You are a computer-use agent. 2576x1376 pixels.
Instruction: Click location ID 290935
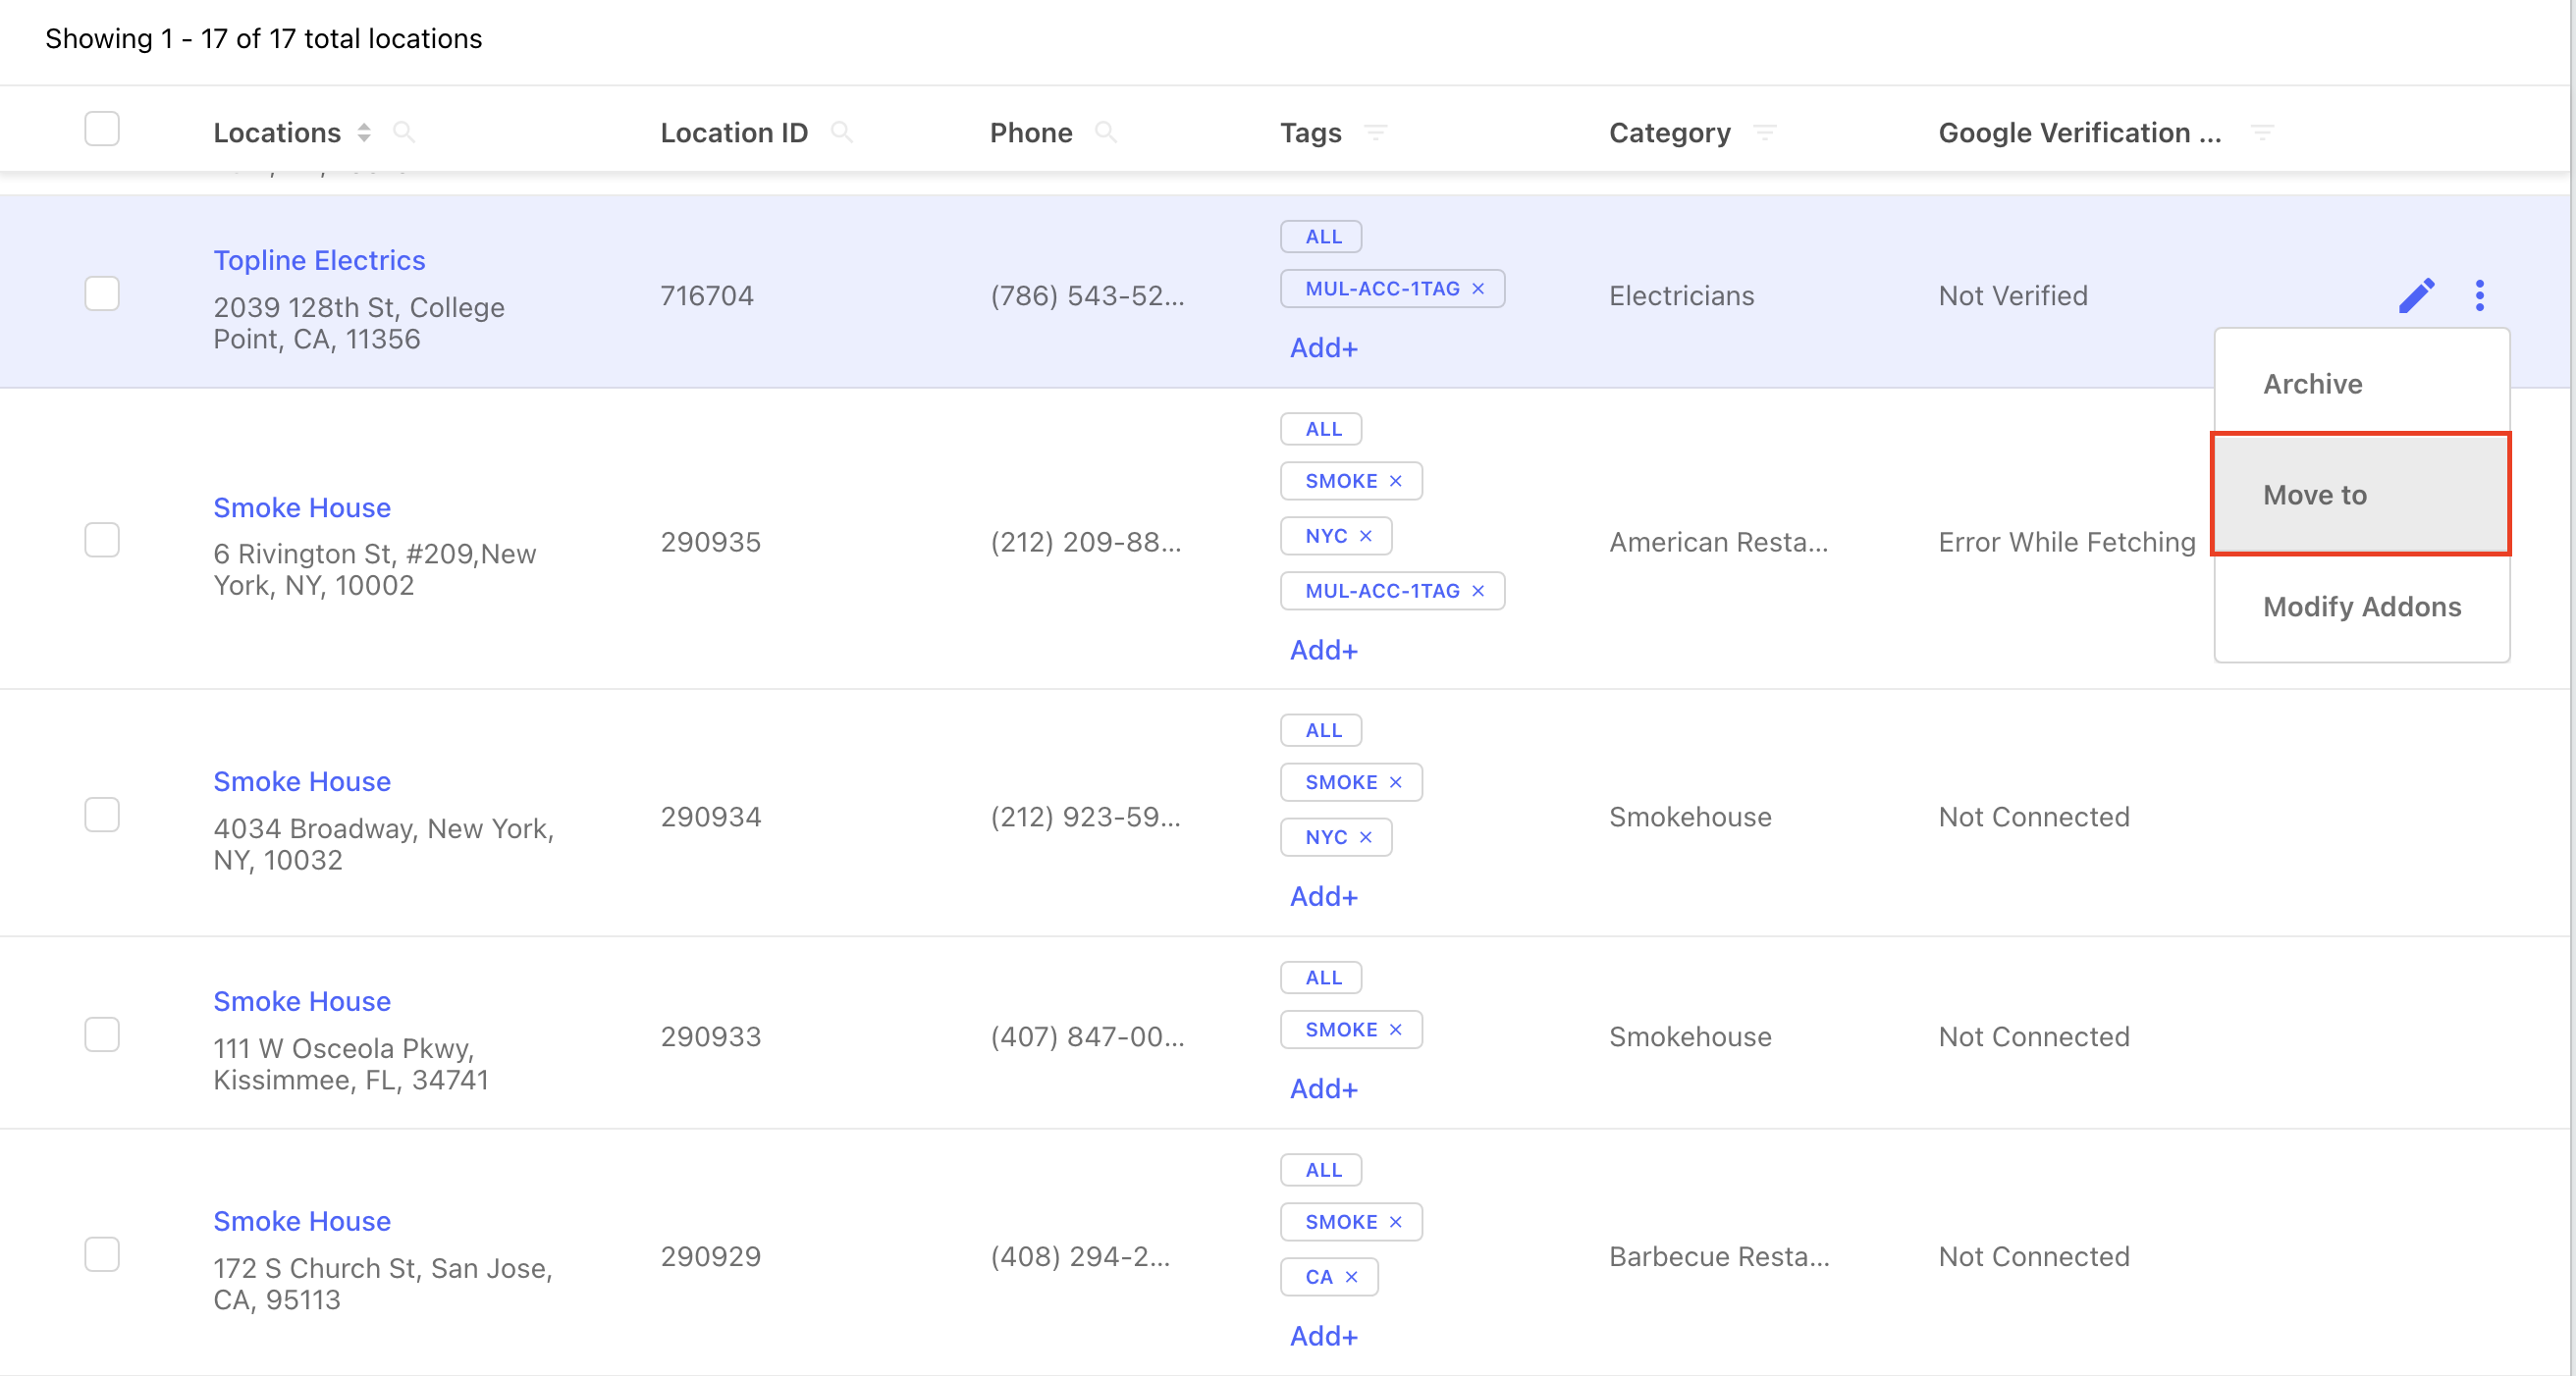pyautogui.click(x=711, y=542)
